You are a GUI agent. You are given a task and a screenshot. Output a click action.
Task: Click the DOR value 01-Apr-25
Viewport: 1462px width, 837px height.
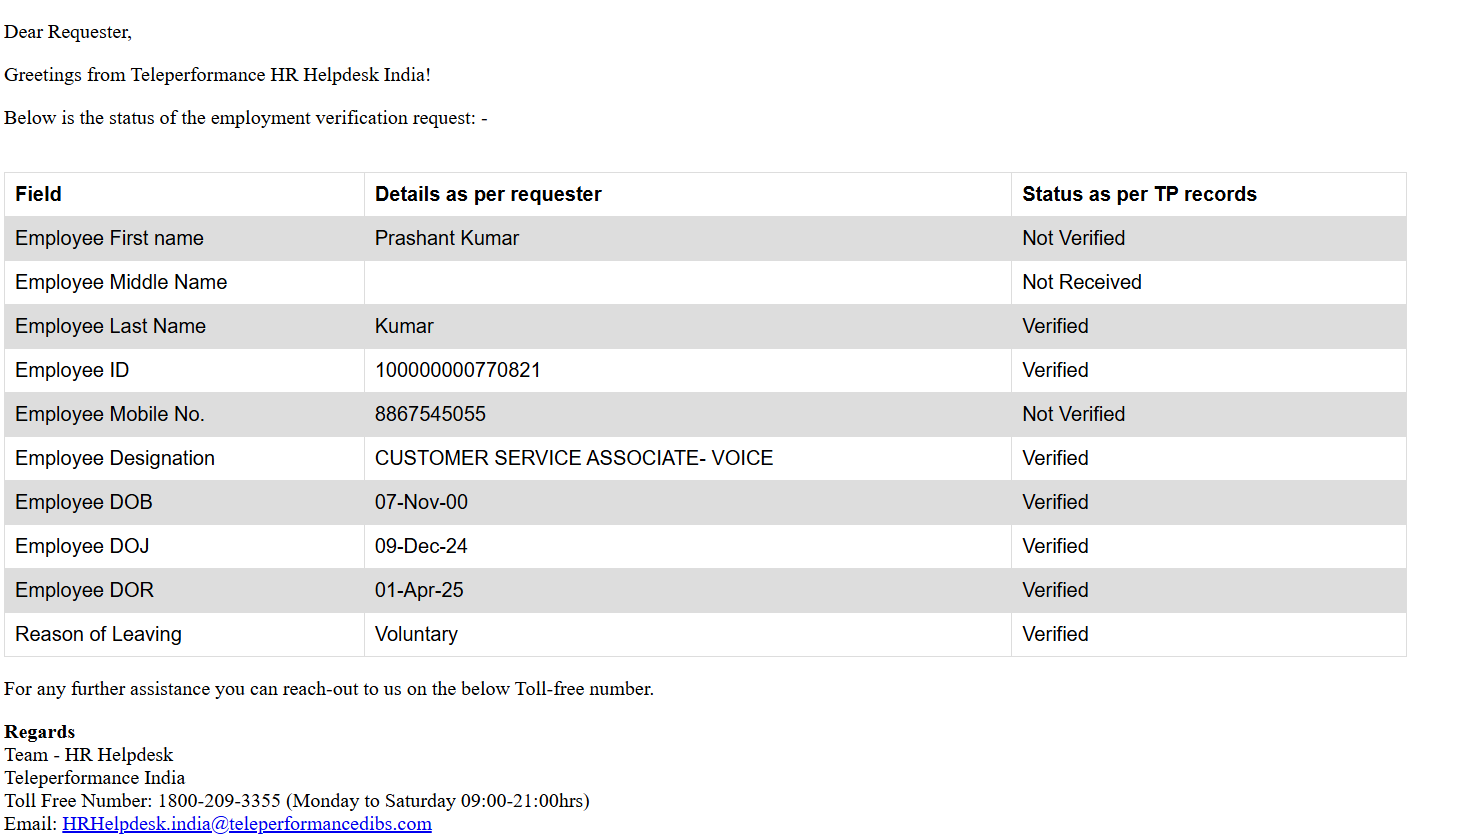point(419,590)
